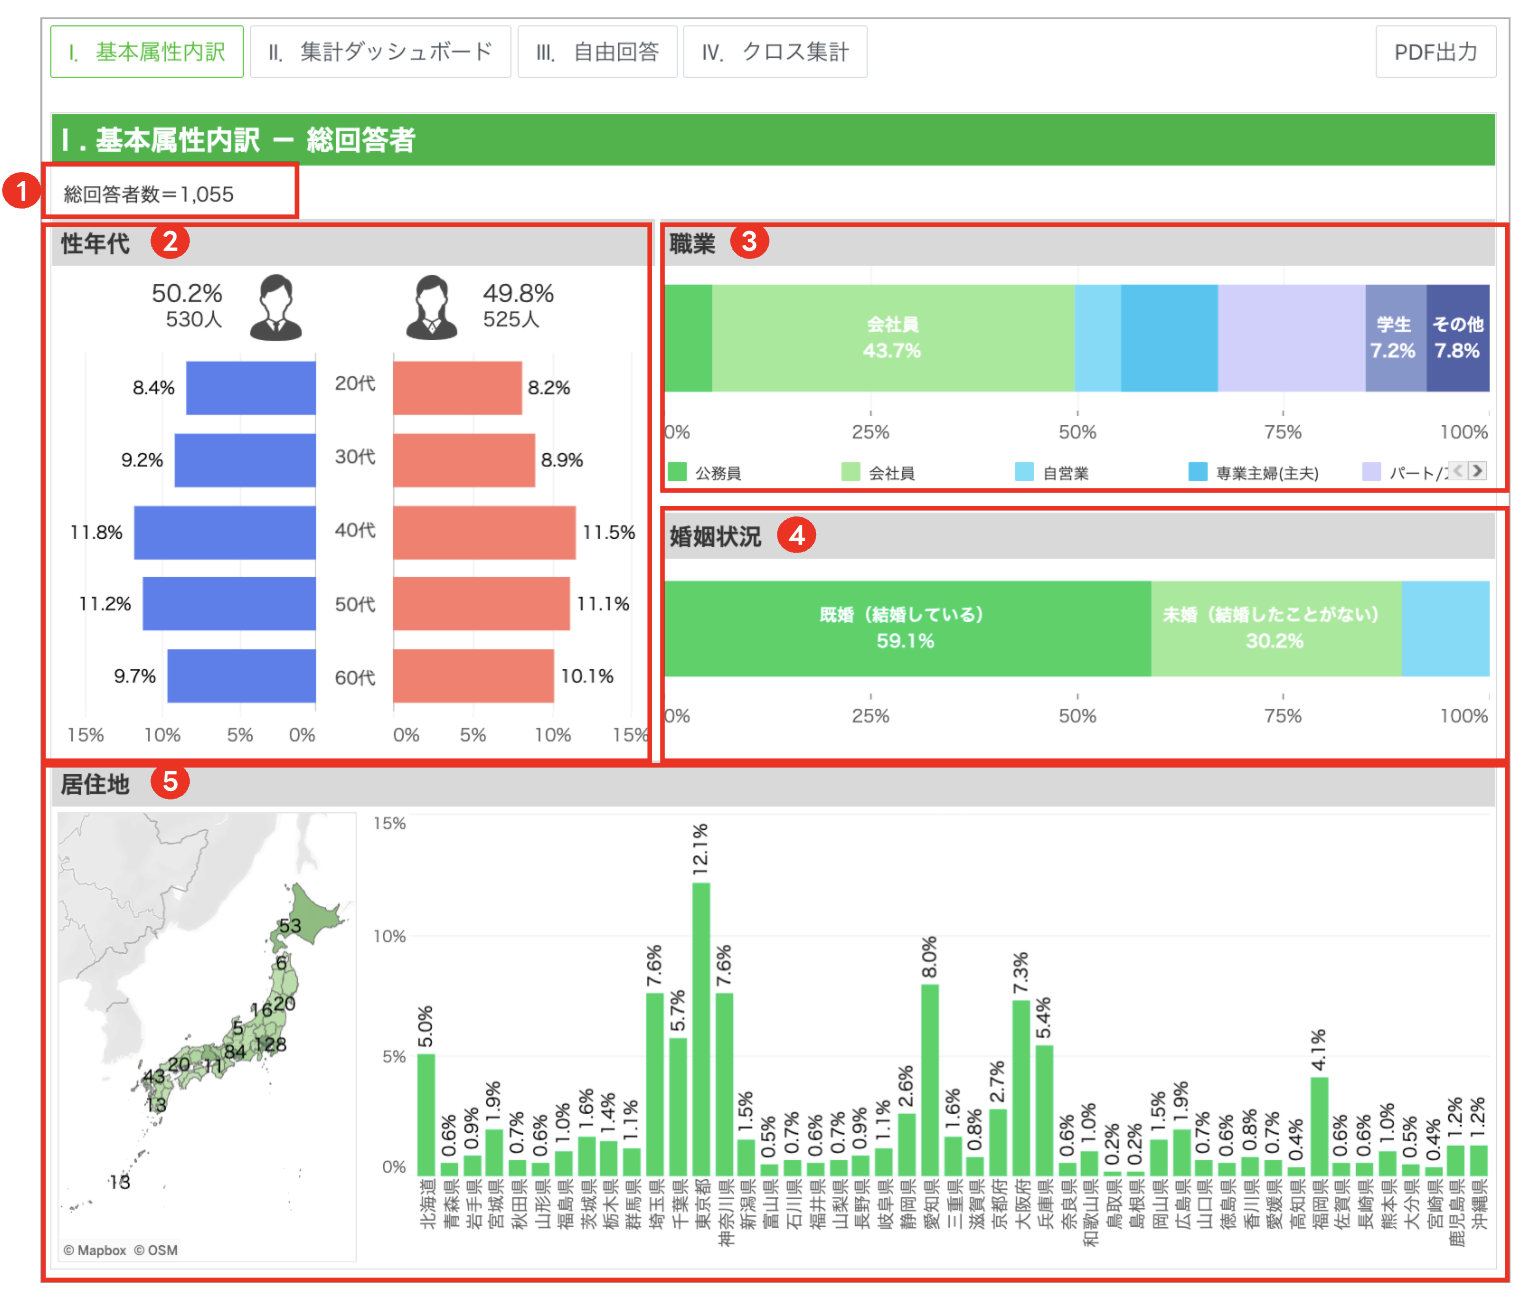Toggle the 専業主婦(主夫) legend swatch
This screenshot has height=1310, width=1526.
tap(1198, 472)
